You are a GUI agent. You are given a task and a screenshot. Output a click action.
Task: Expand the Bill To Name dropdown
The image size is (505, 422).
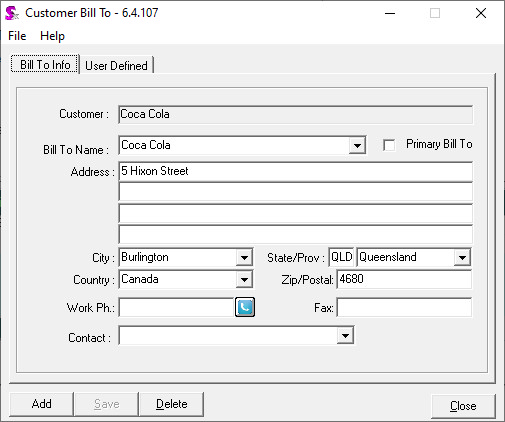click(357, 145)
